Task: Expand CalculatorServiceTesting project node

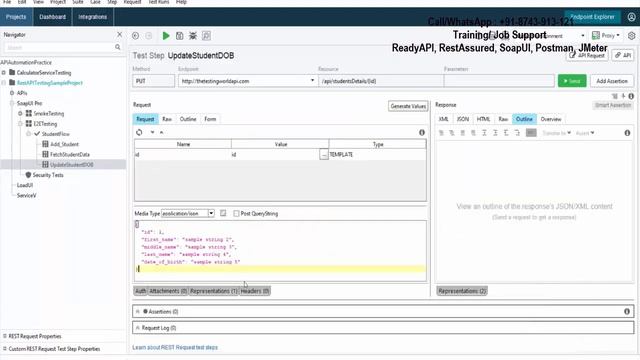Action: [x=4, y=73]
